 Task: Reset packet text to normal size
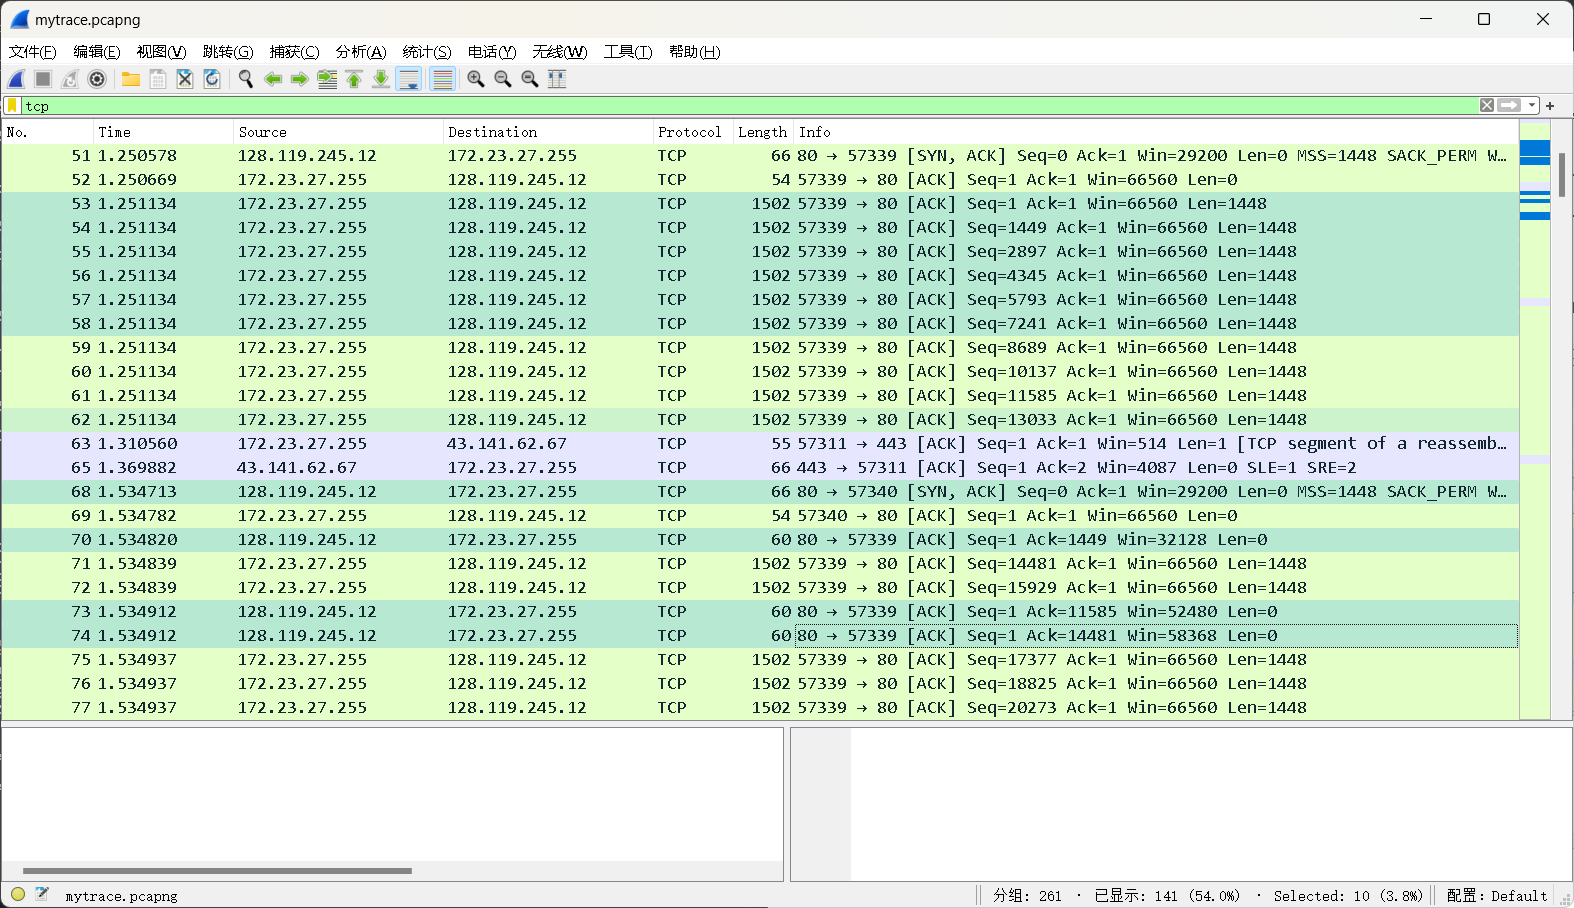530,79
